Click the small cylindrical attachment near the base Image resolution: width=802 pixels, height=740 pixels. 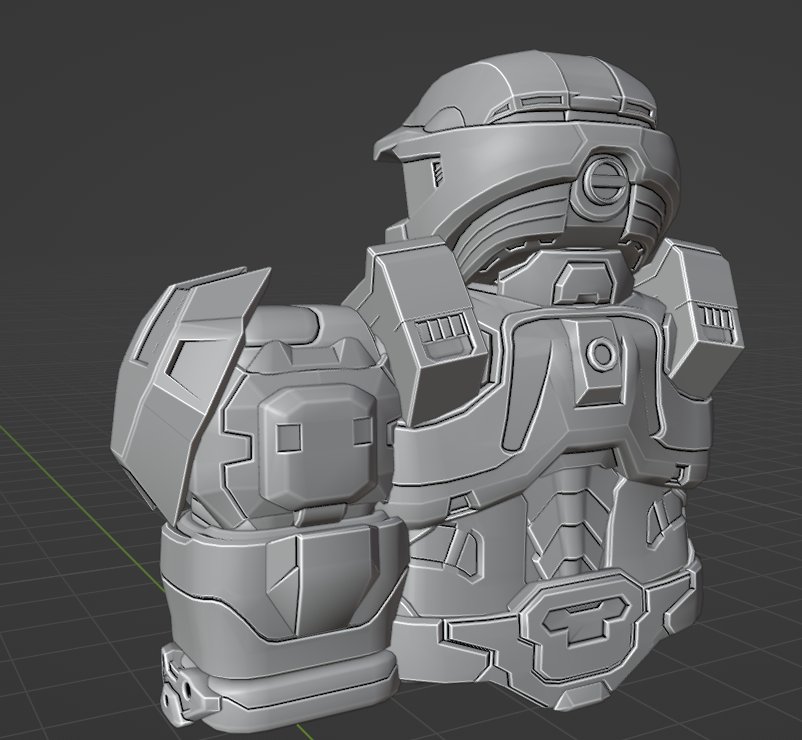(x=185, y=688)
